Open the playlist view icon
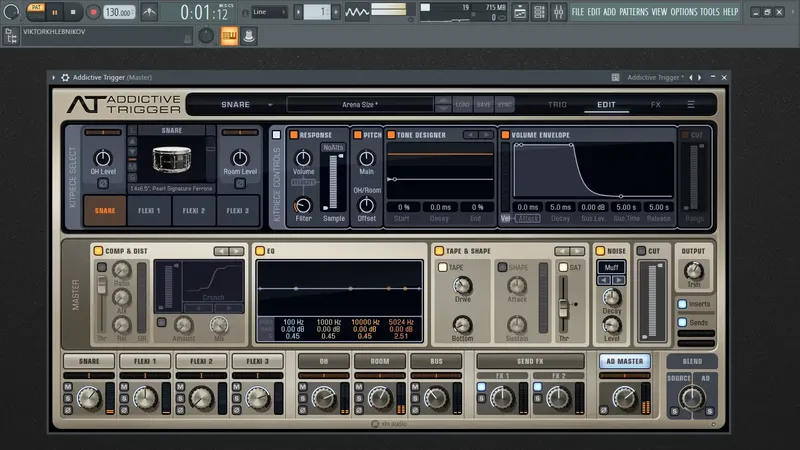The height and width of the screenshot is (450, 800). pyautogui.click(x=520, y=12)
